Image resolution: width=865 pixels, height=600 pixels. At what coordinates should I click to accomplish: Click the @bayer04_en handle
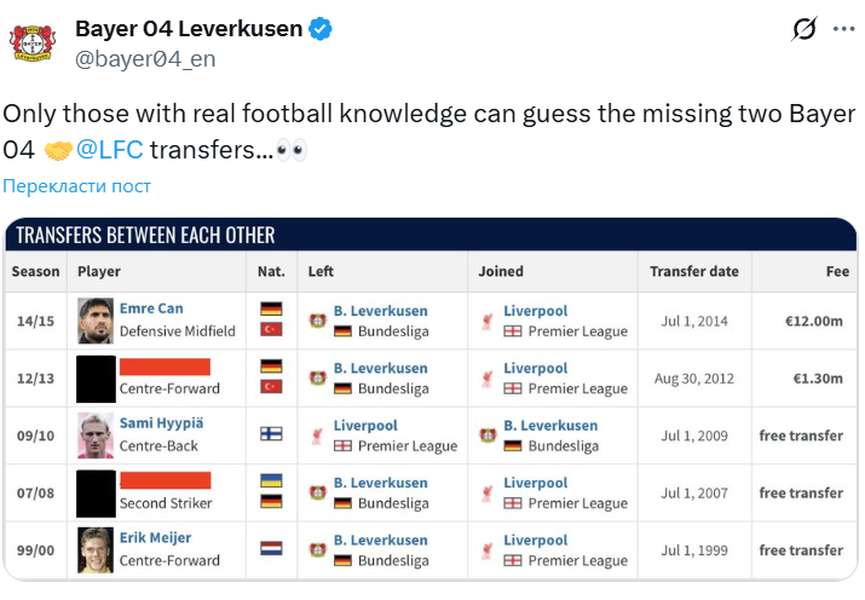click(x=145, y=58)
